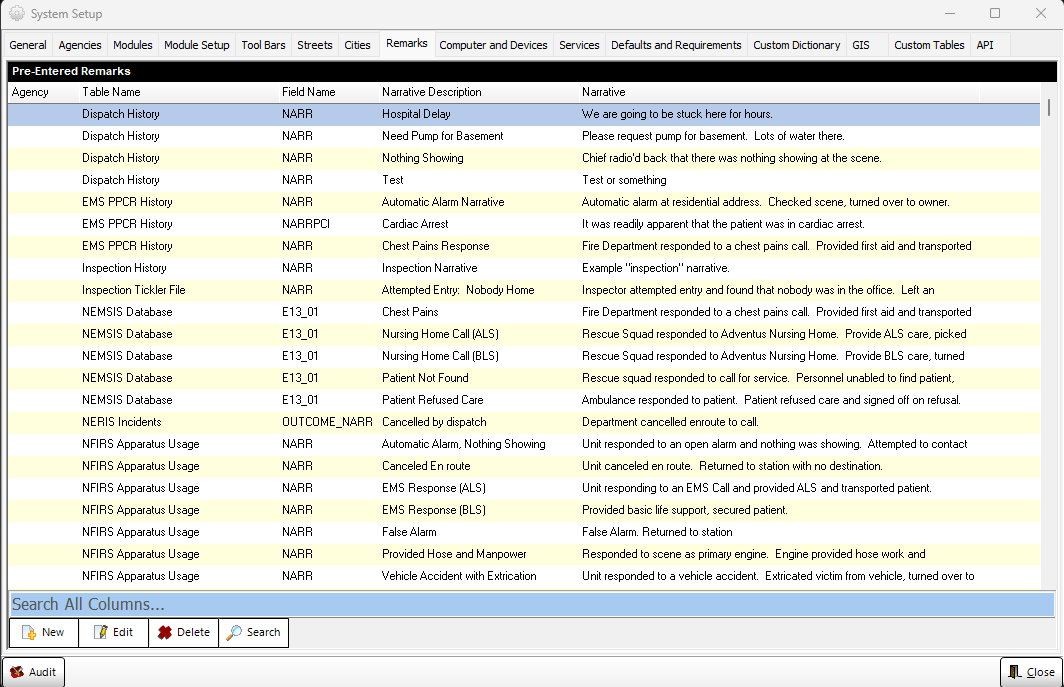Go to the Module Setup tab
The image size is (1064, 687).
[x=197, y=45]
